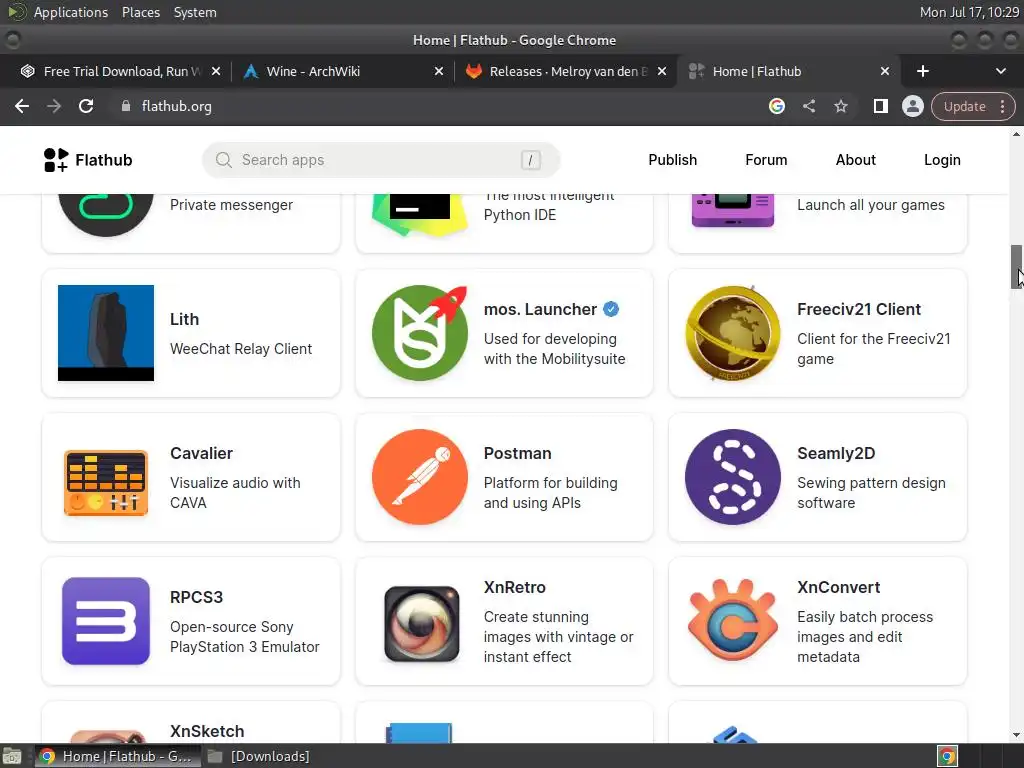Click the XnConvert orange icon
Viewport: 1024px width, 768px height.
[733, 620]
